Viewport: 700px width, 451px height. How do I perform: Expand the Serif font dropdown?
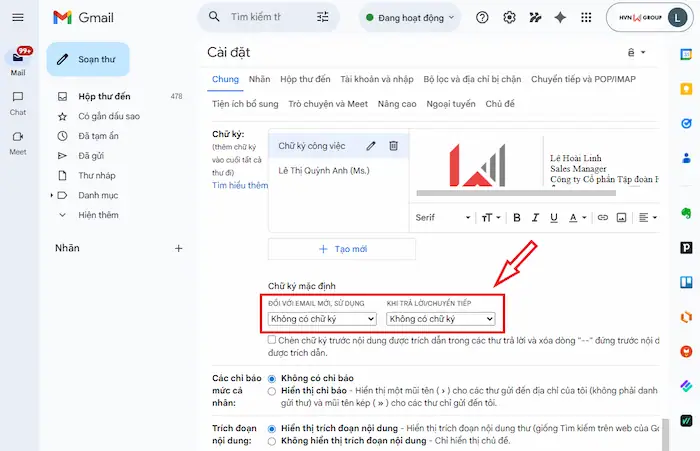[443, 217]
